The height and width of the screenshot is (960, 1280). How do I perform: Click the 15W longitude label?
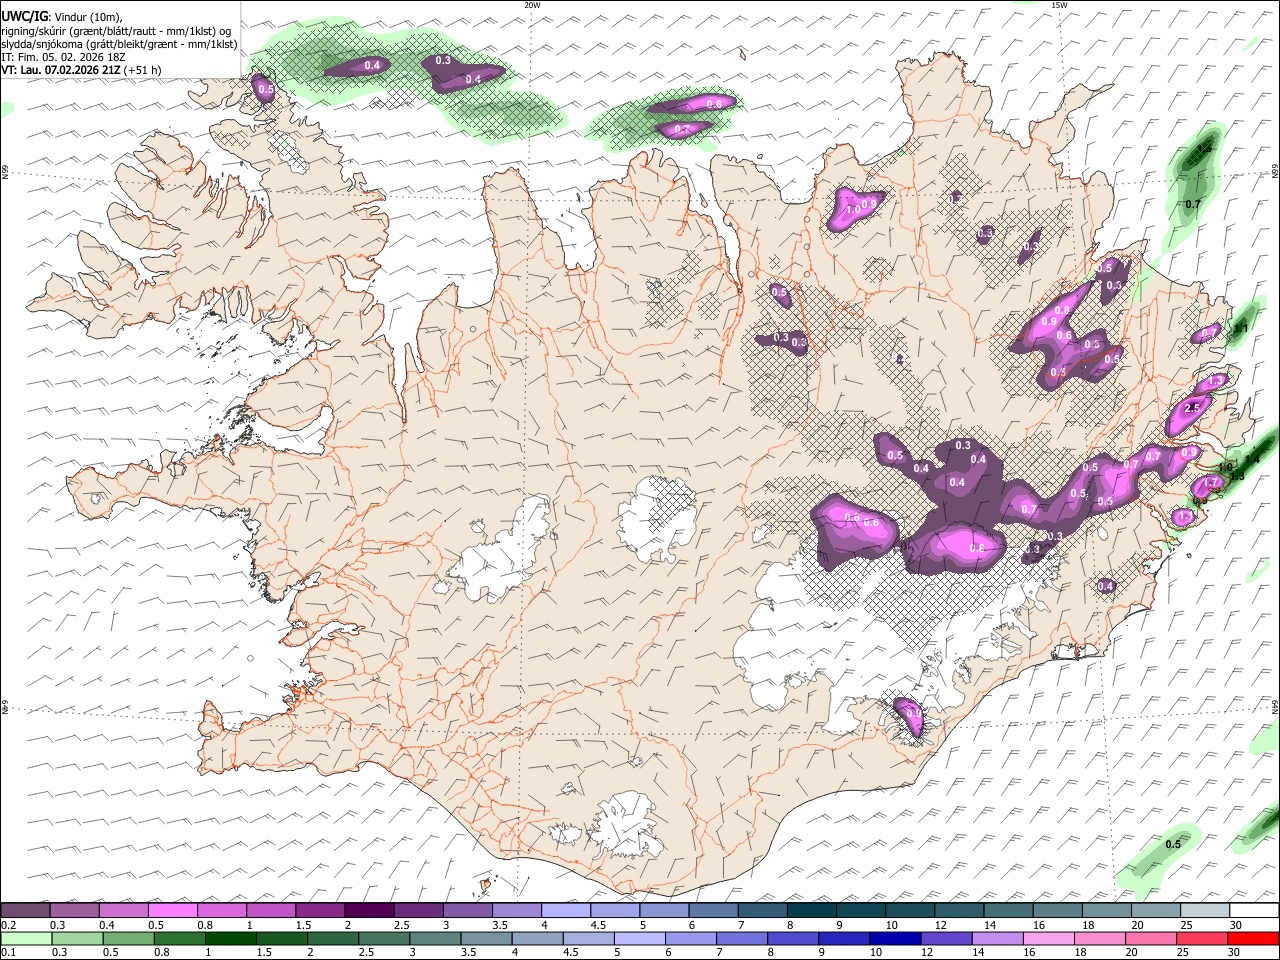click(1059, 5)
